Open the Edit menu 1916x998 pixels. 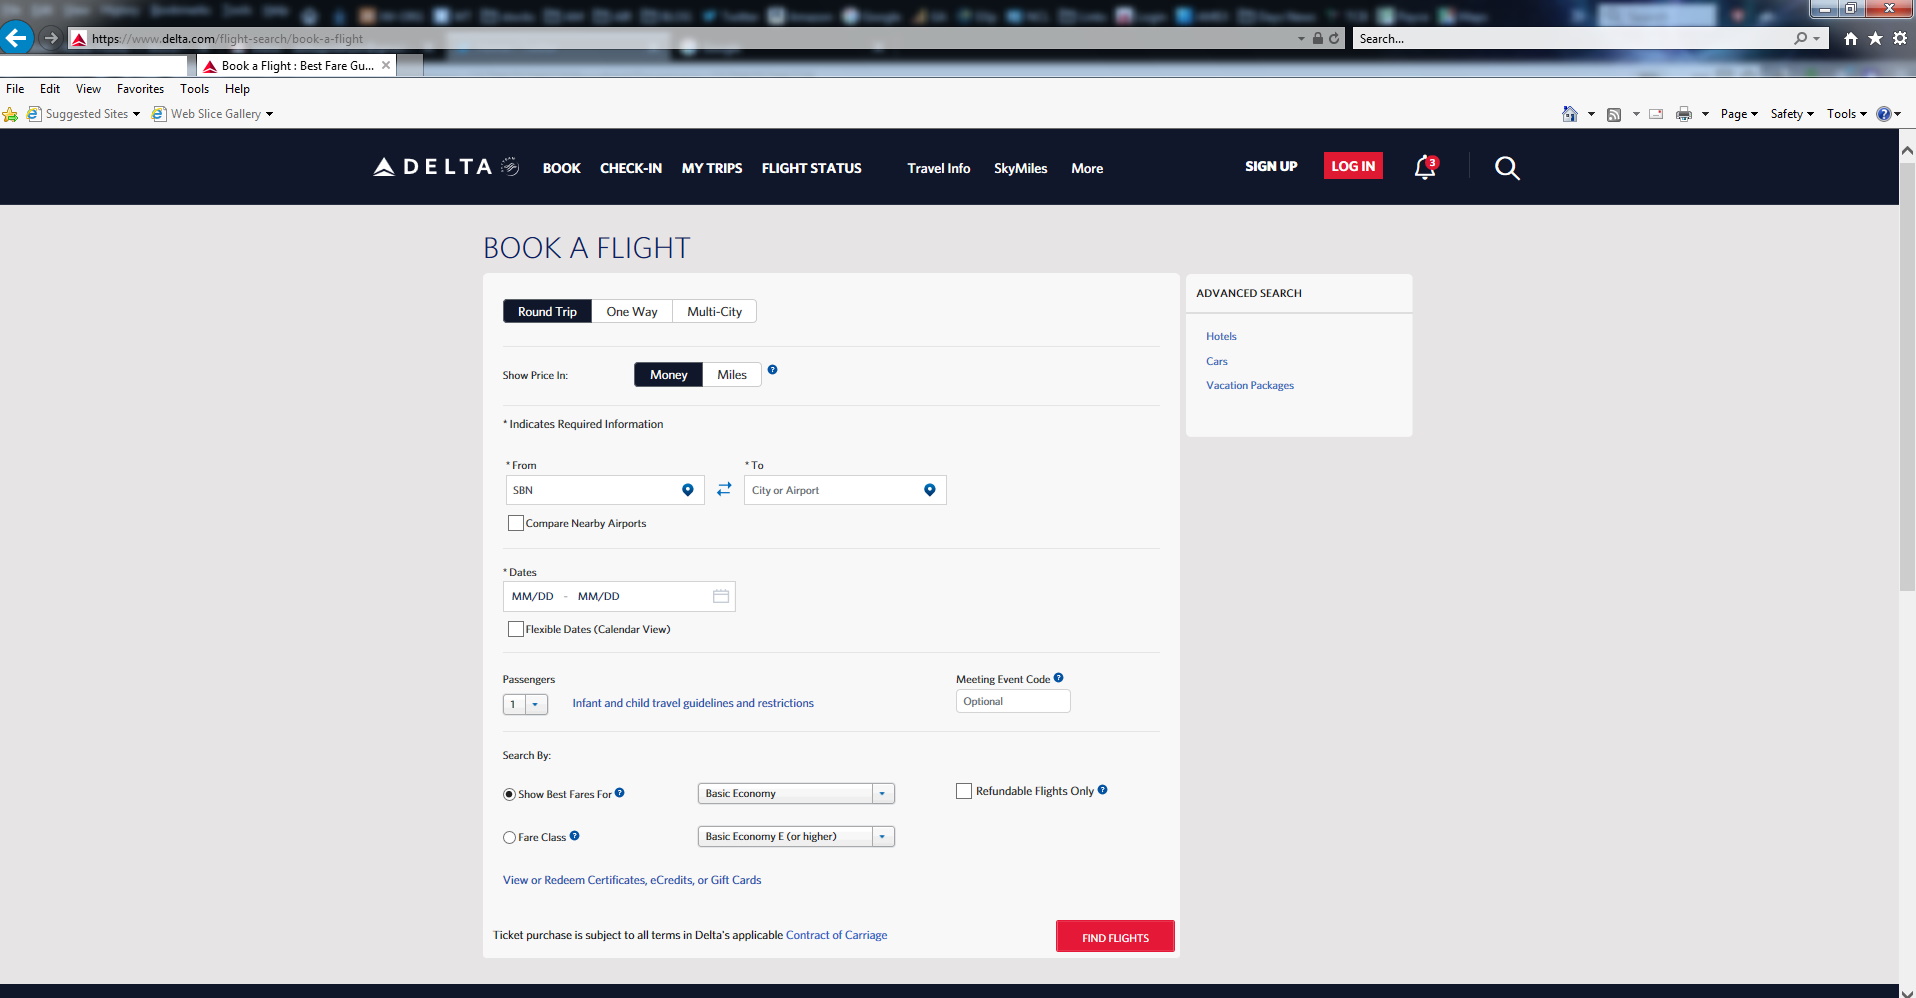pyautogui.click(x=50, y=89)
